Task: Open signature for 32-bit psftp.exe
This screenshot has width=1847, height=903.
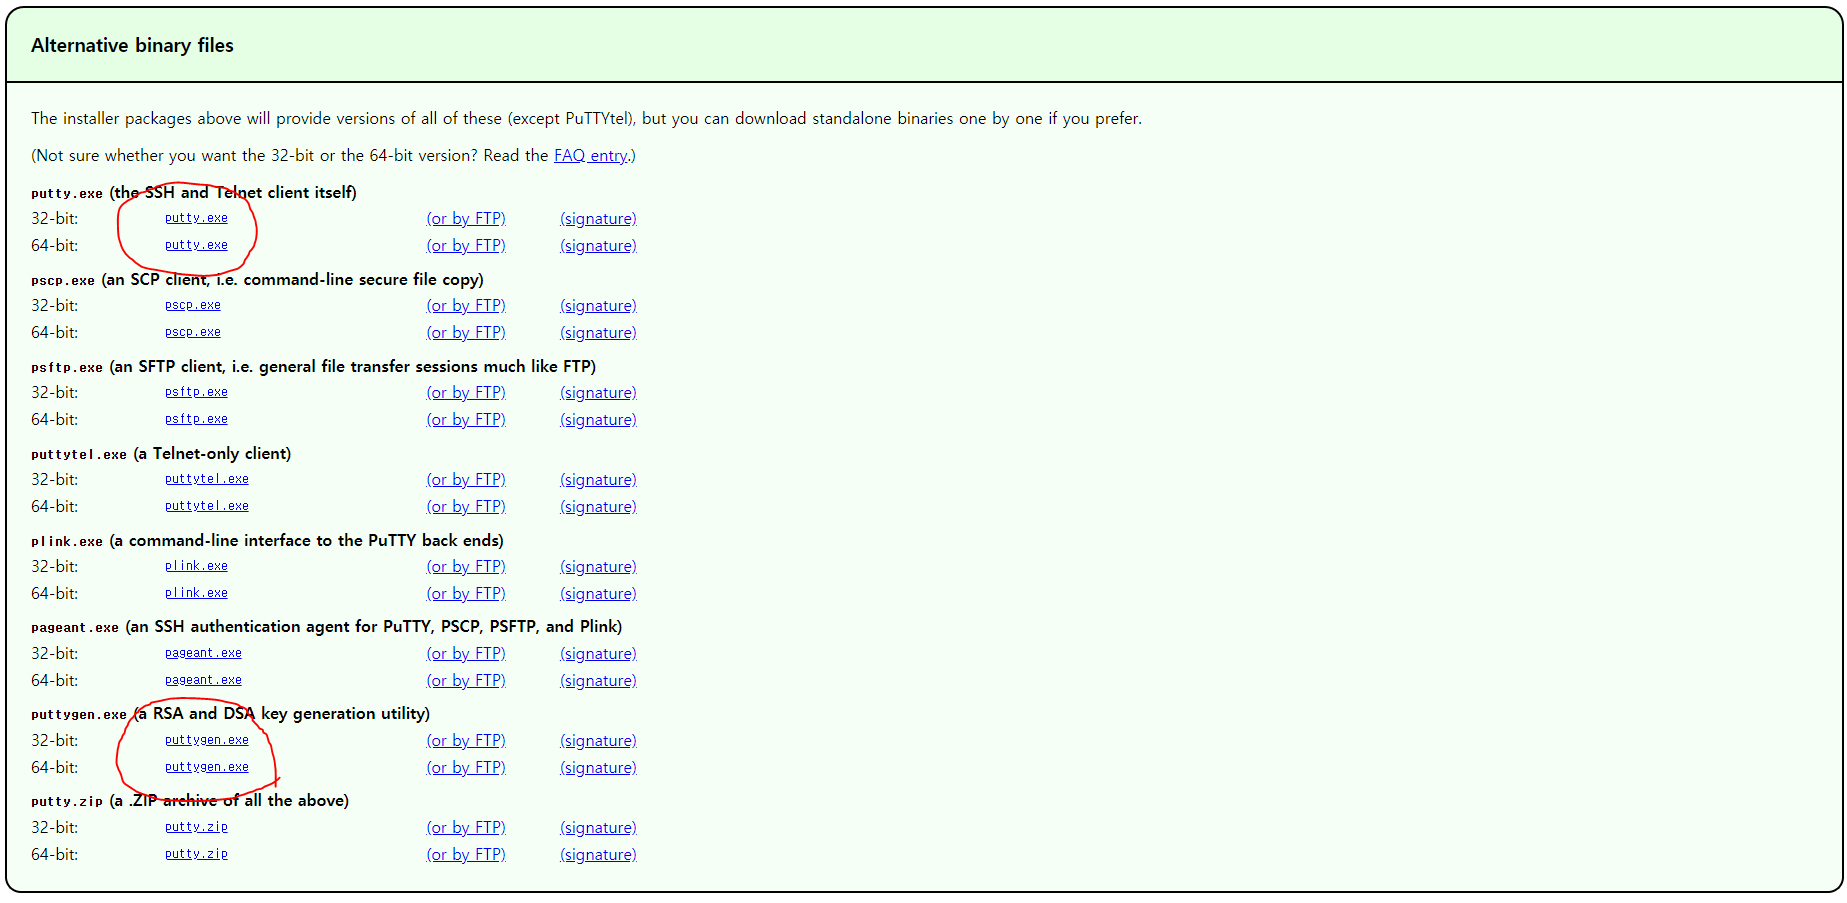Action: (x=598, y=393)
